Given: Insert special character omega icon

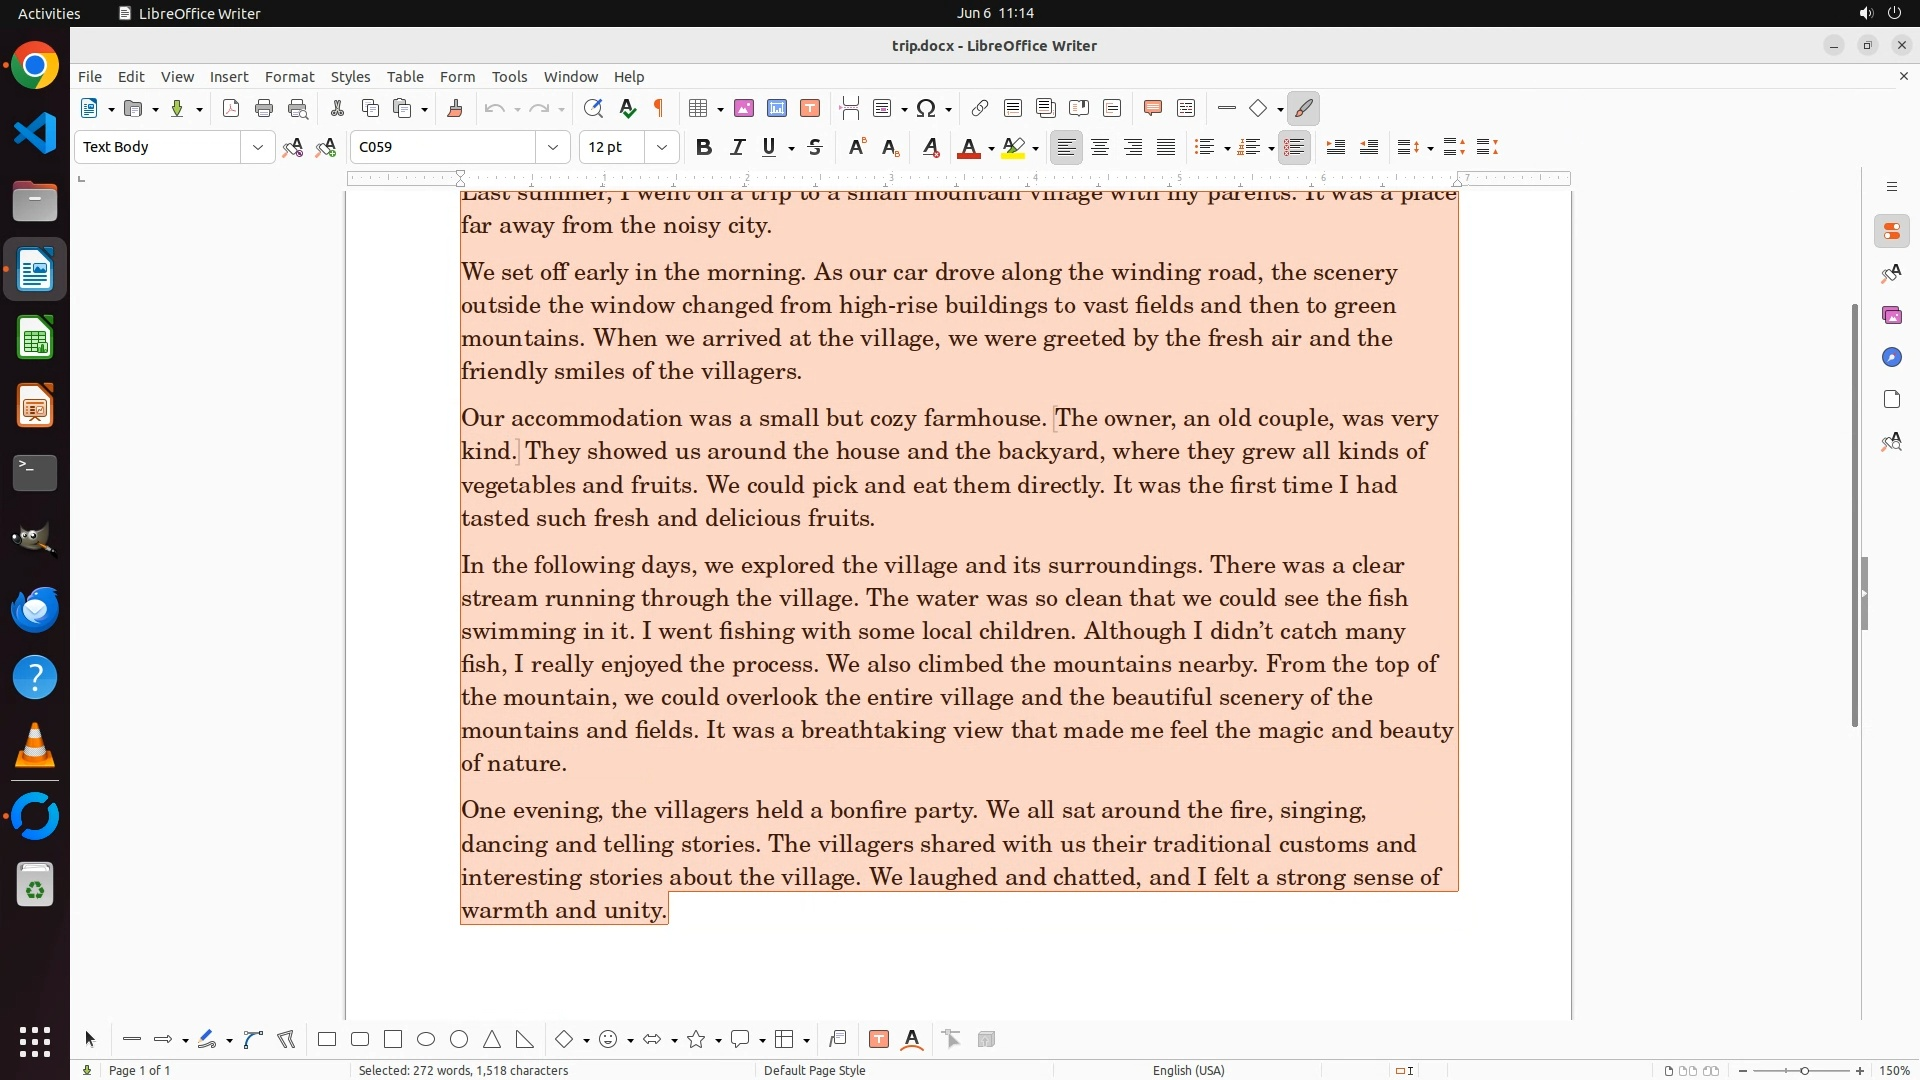Looking at the screenshot, I should click(x=926, y=109).
